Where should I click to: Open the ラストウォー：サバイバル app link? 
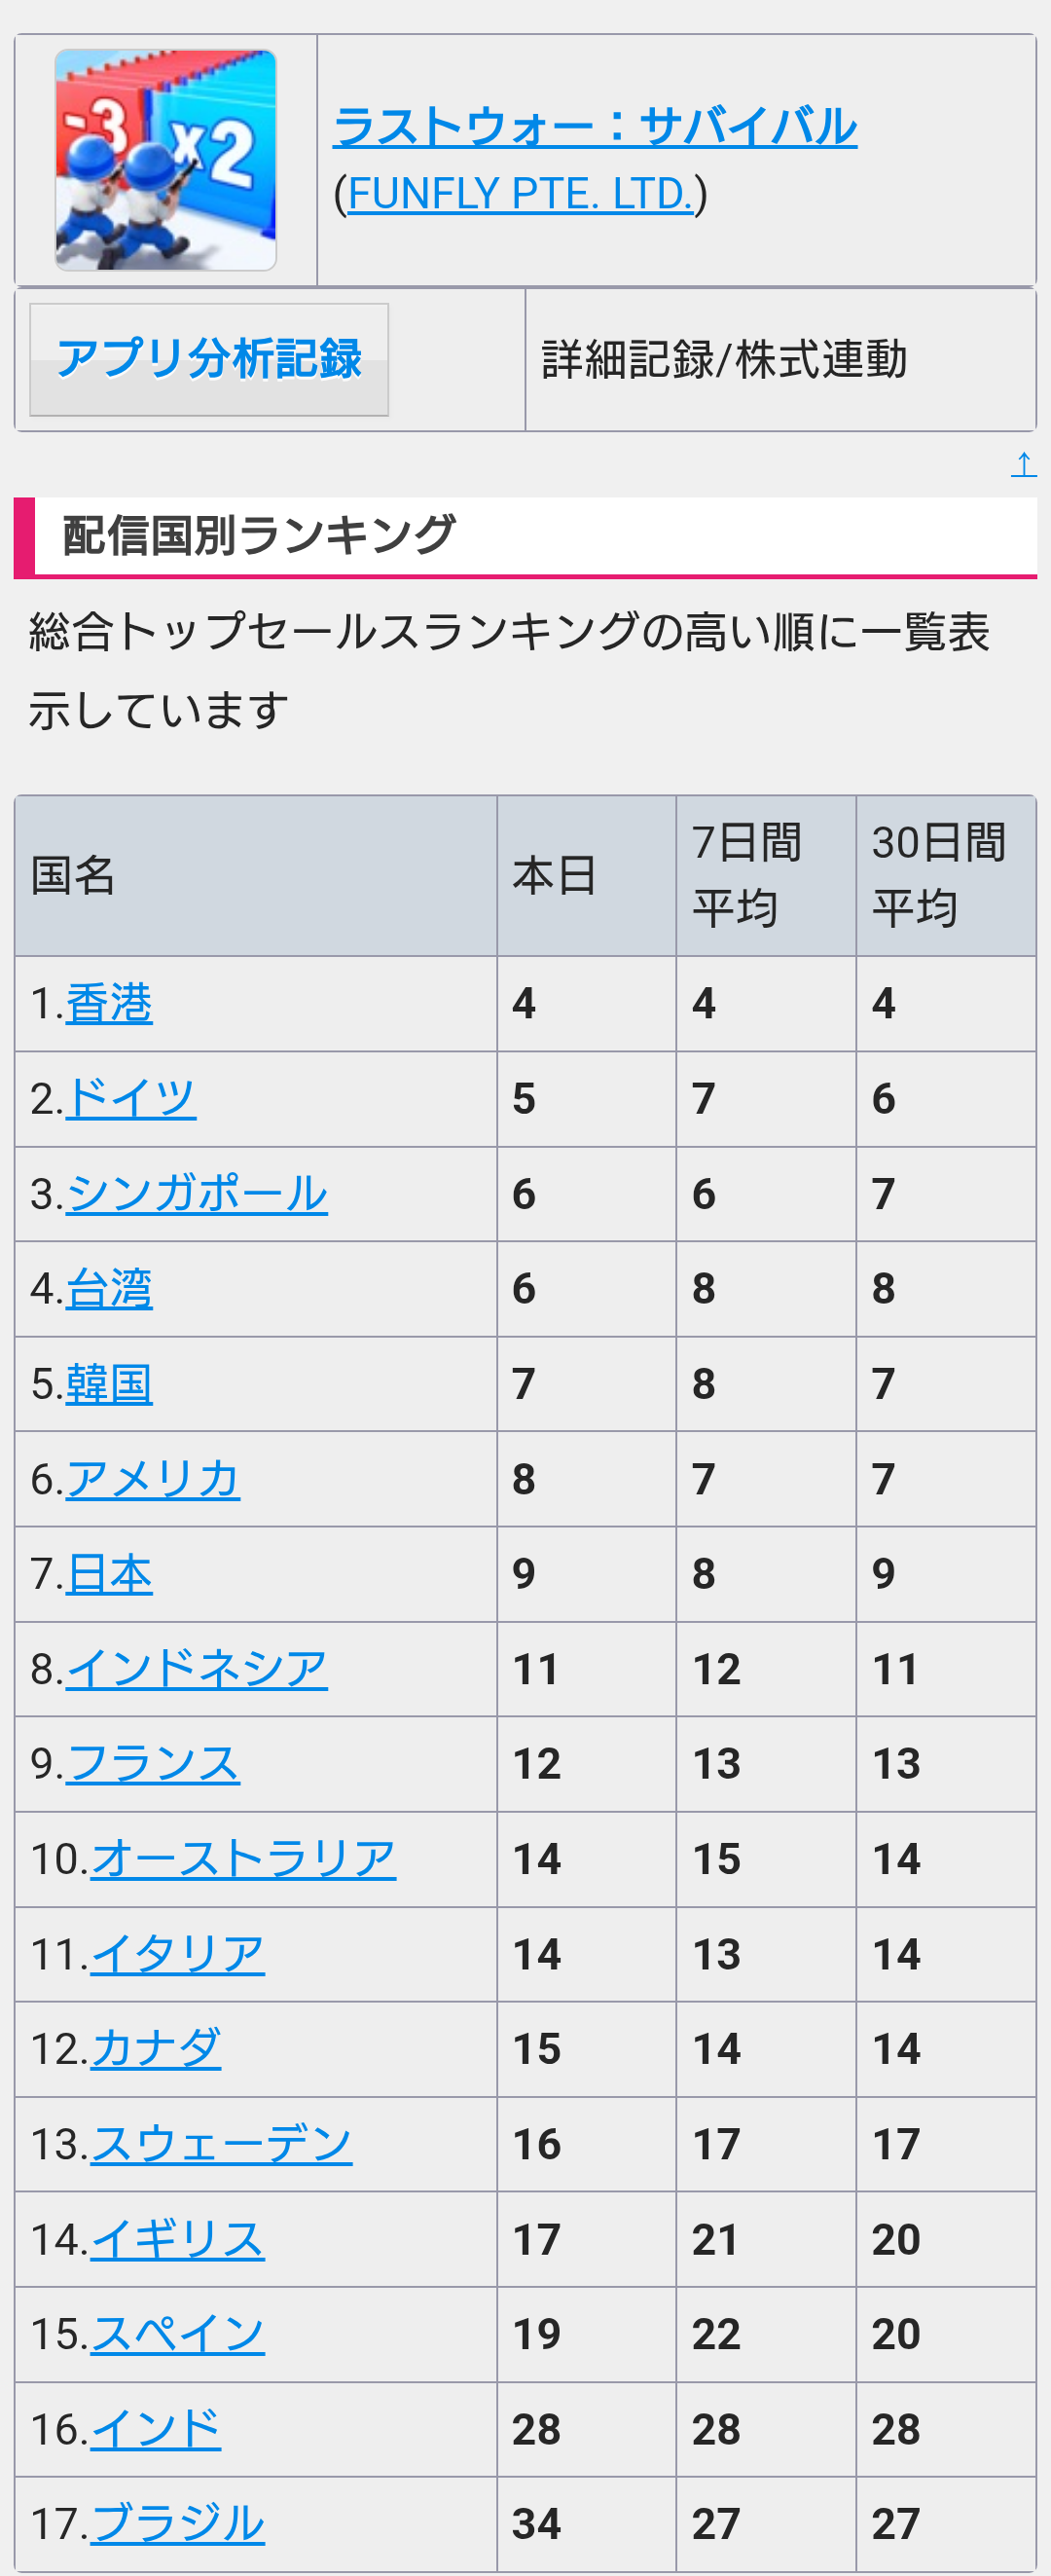594,127
